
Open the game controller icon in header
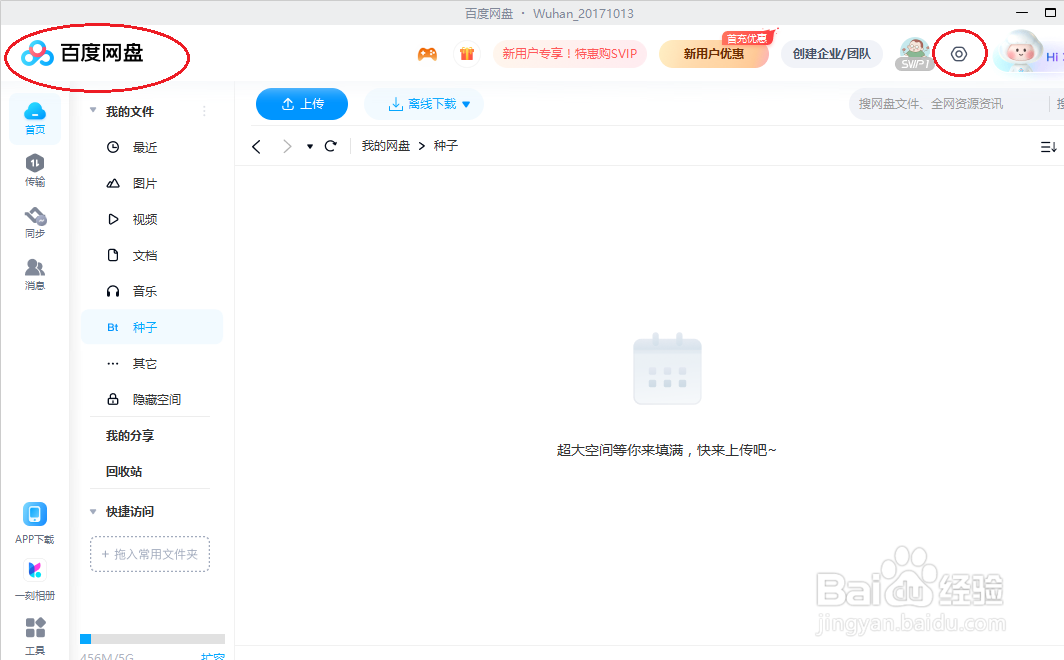427,54
